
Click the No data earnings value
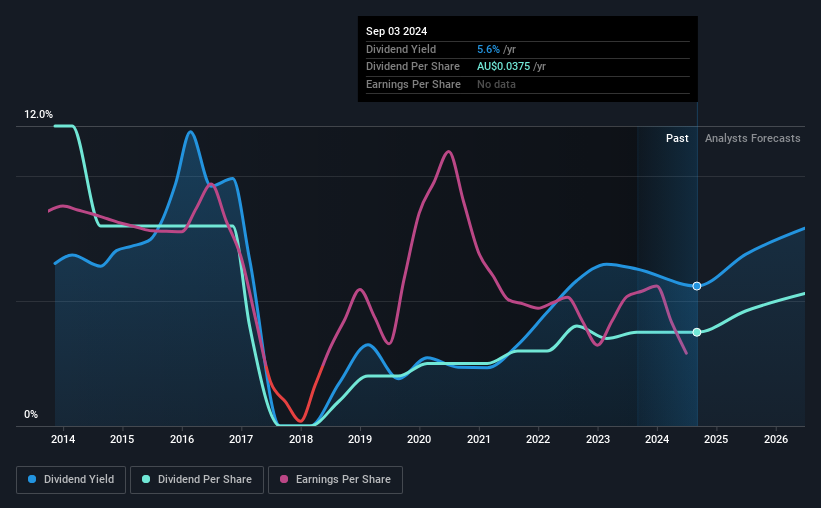pos(496,84)
